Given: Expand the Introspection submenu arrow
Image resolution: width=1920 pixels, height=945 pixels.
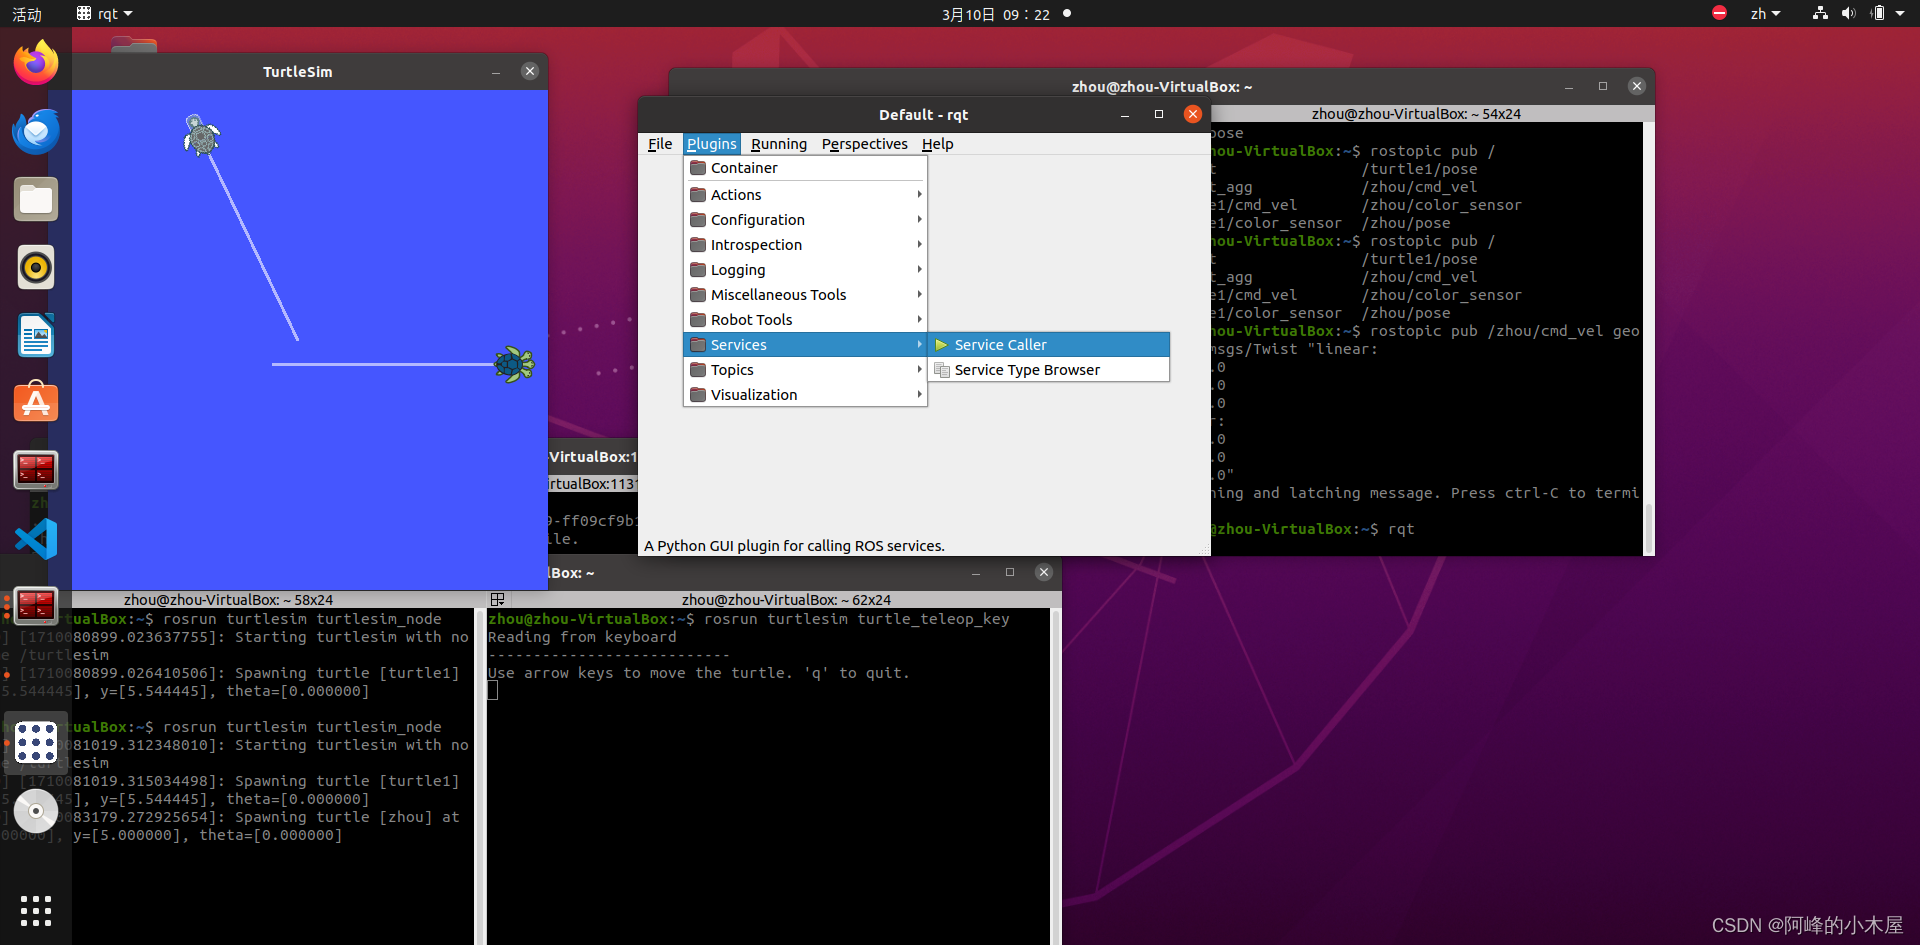Looking at the screenshot, I should 919,244.
